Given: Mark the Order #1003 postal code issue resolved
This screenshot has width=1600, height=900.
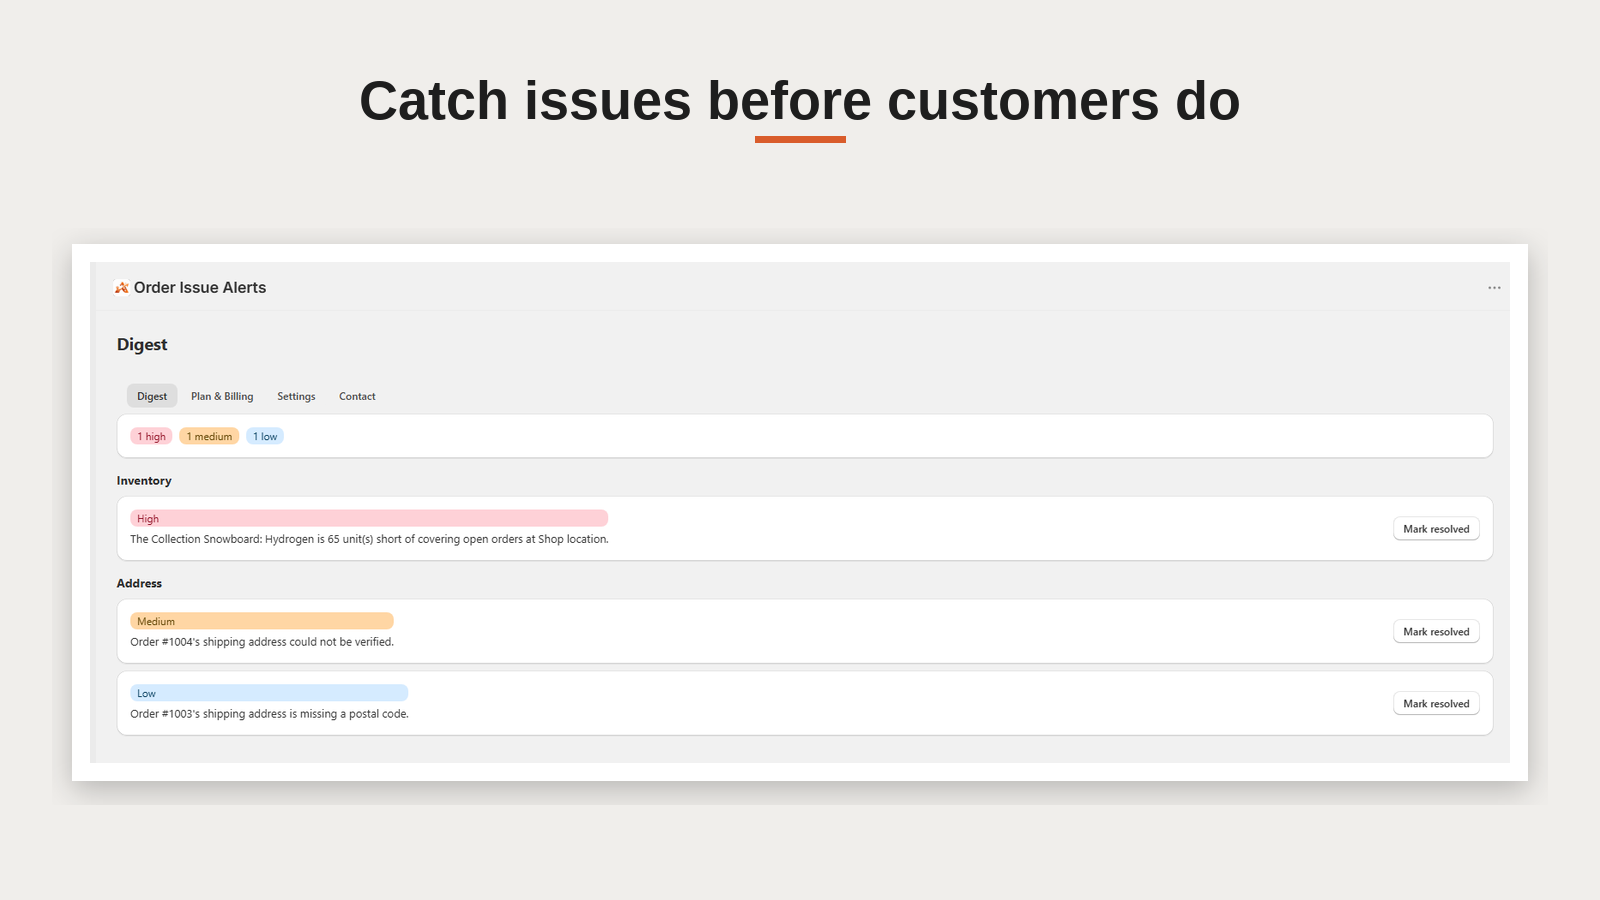Looking at the screenshot, I should pos(1436,704).
